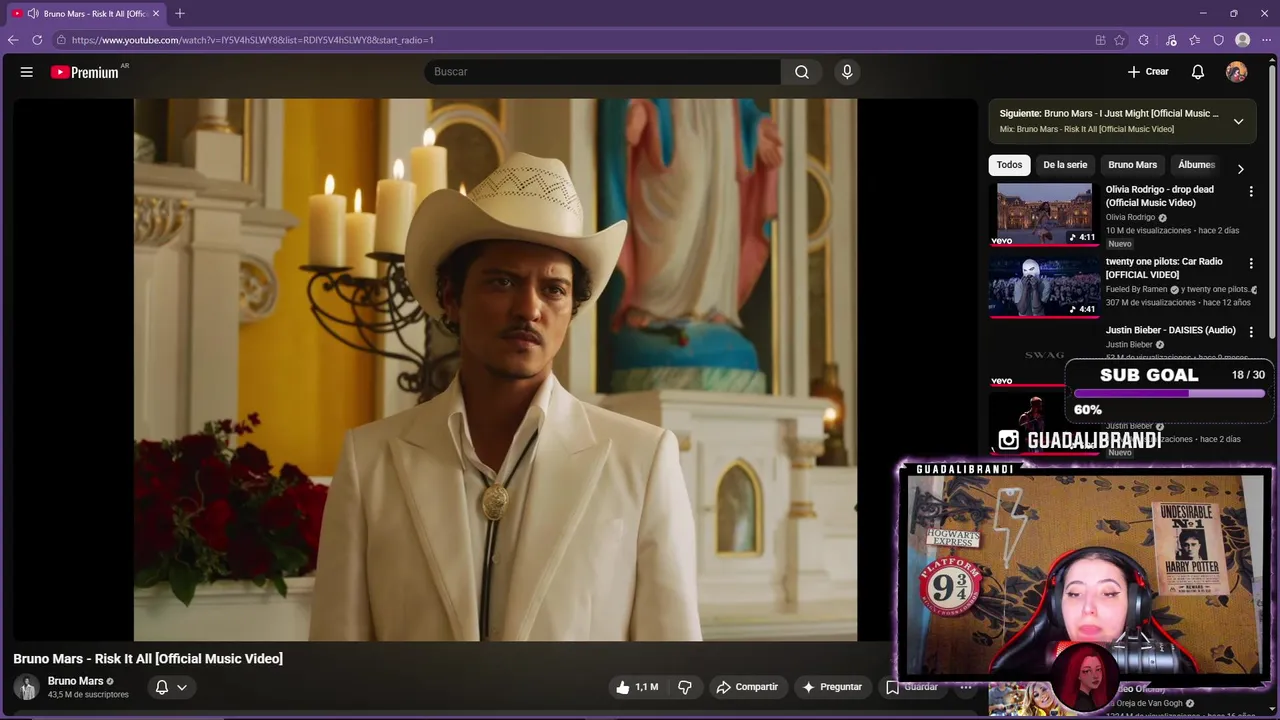Click the Guardar button
The width and height of the screenshot is (1280, 720).
912,687
